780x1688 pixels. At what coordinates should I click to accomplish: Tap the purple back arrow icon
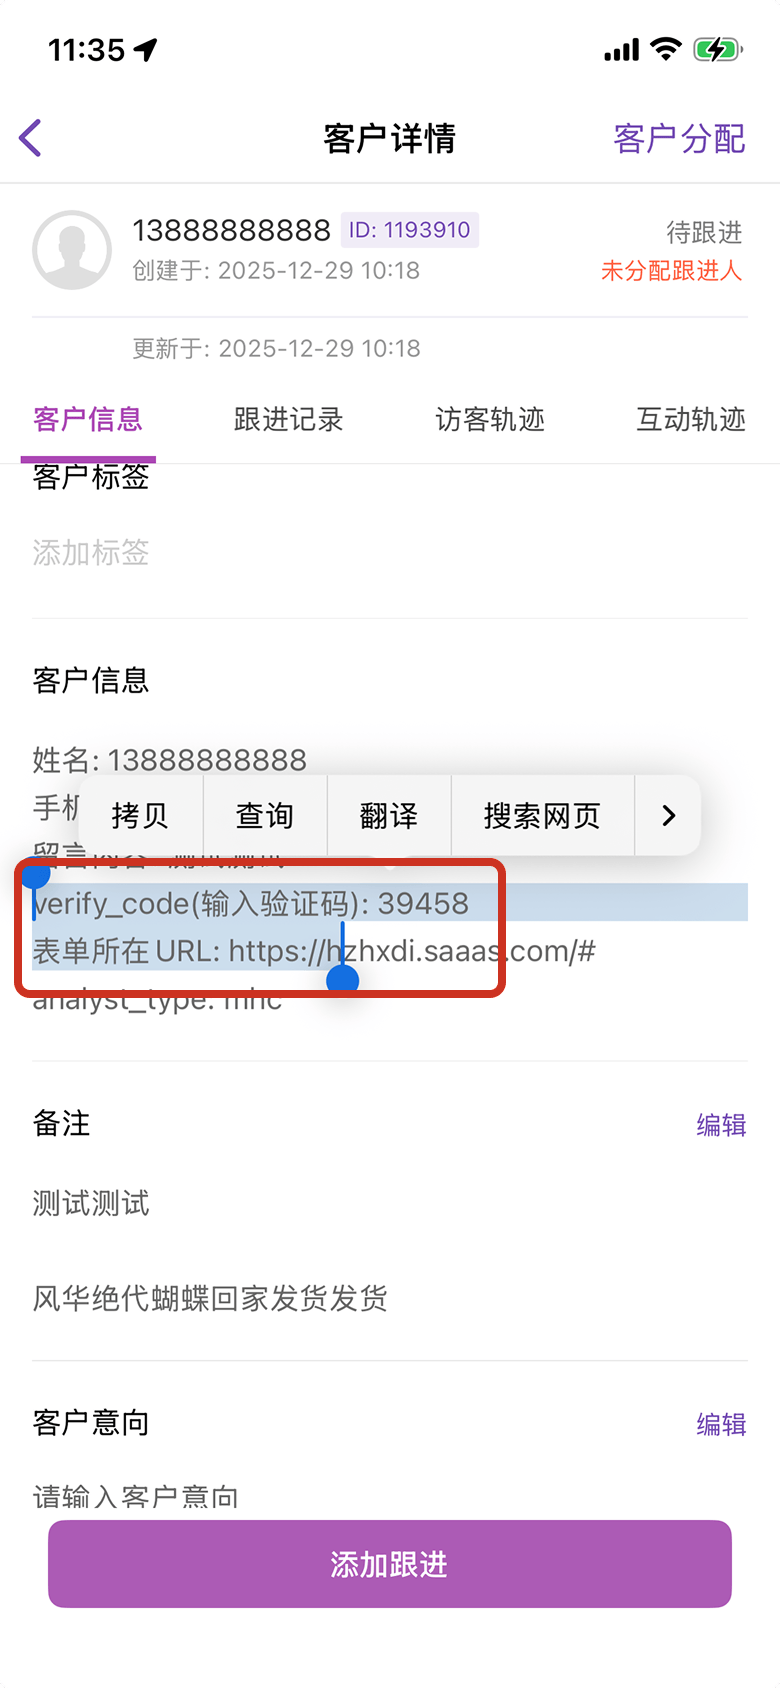click(30, 138)
